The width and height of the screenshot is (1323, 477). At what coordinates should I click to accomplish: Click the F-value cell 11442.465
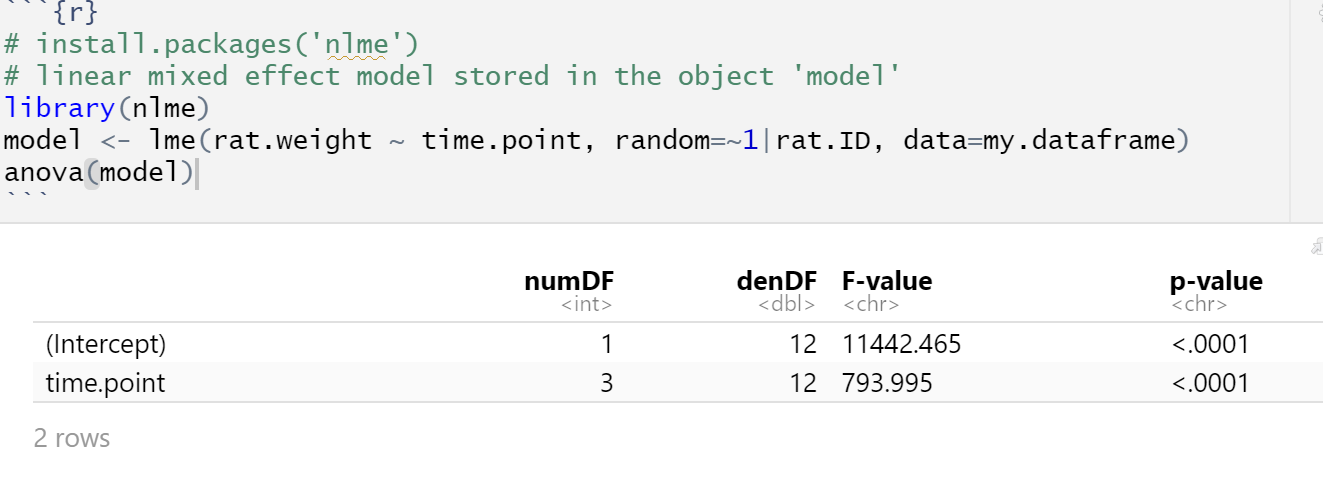[902, 345]
